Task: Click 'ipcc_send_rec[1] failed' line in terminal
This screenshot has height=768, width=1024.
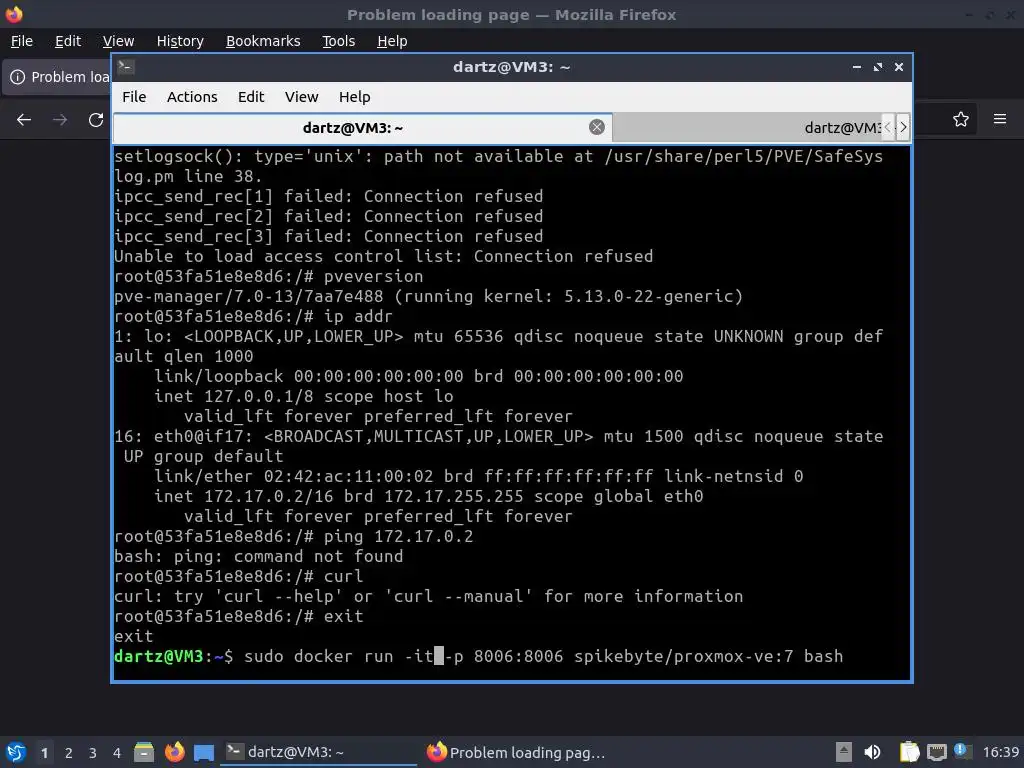Action: pos(328,197)
